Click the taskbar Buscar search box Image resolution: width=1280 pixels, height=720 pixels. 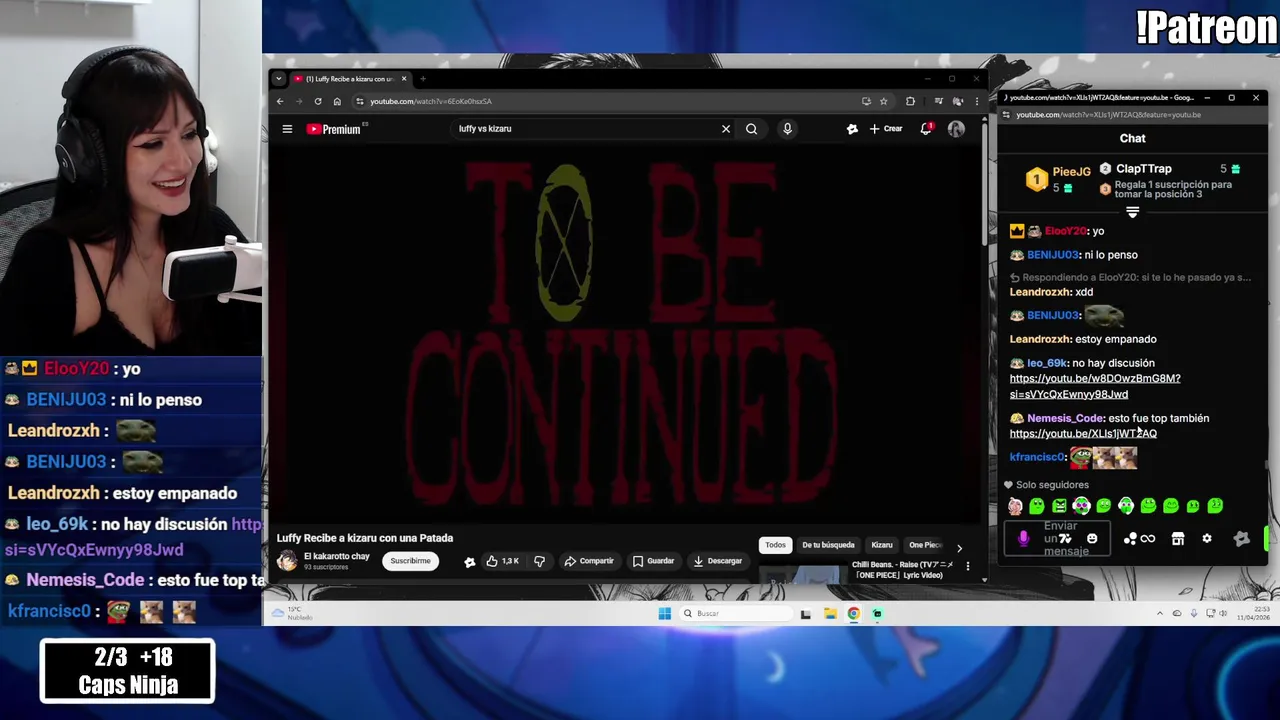(x=735, y=614)
